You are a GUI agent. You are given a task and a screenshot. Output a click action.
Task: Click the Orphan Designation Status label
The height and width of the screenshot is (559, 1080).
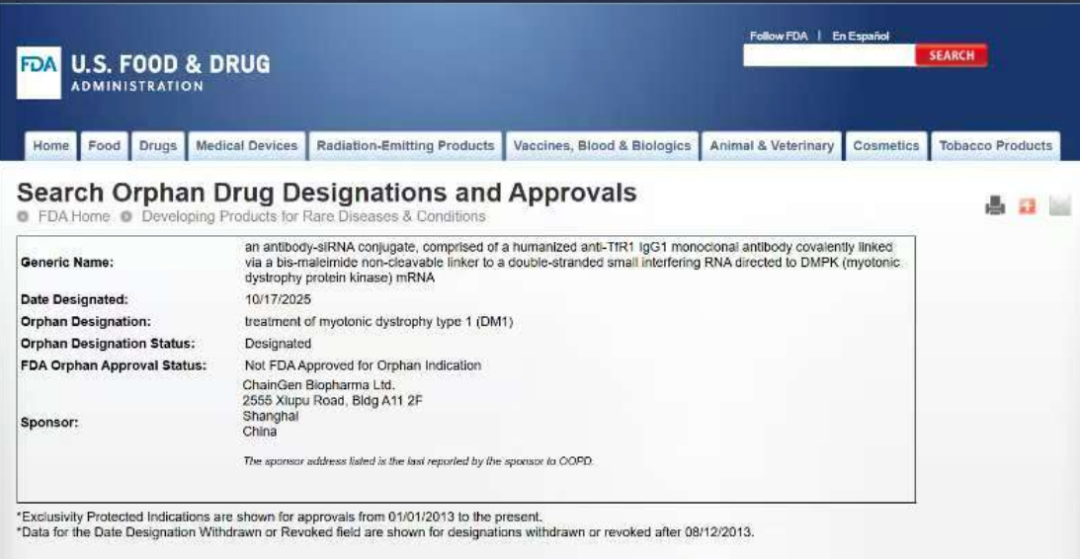(108, 344)
